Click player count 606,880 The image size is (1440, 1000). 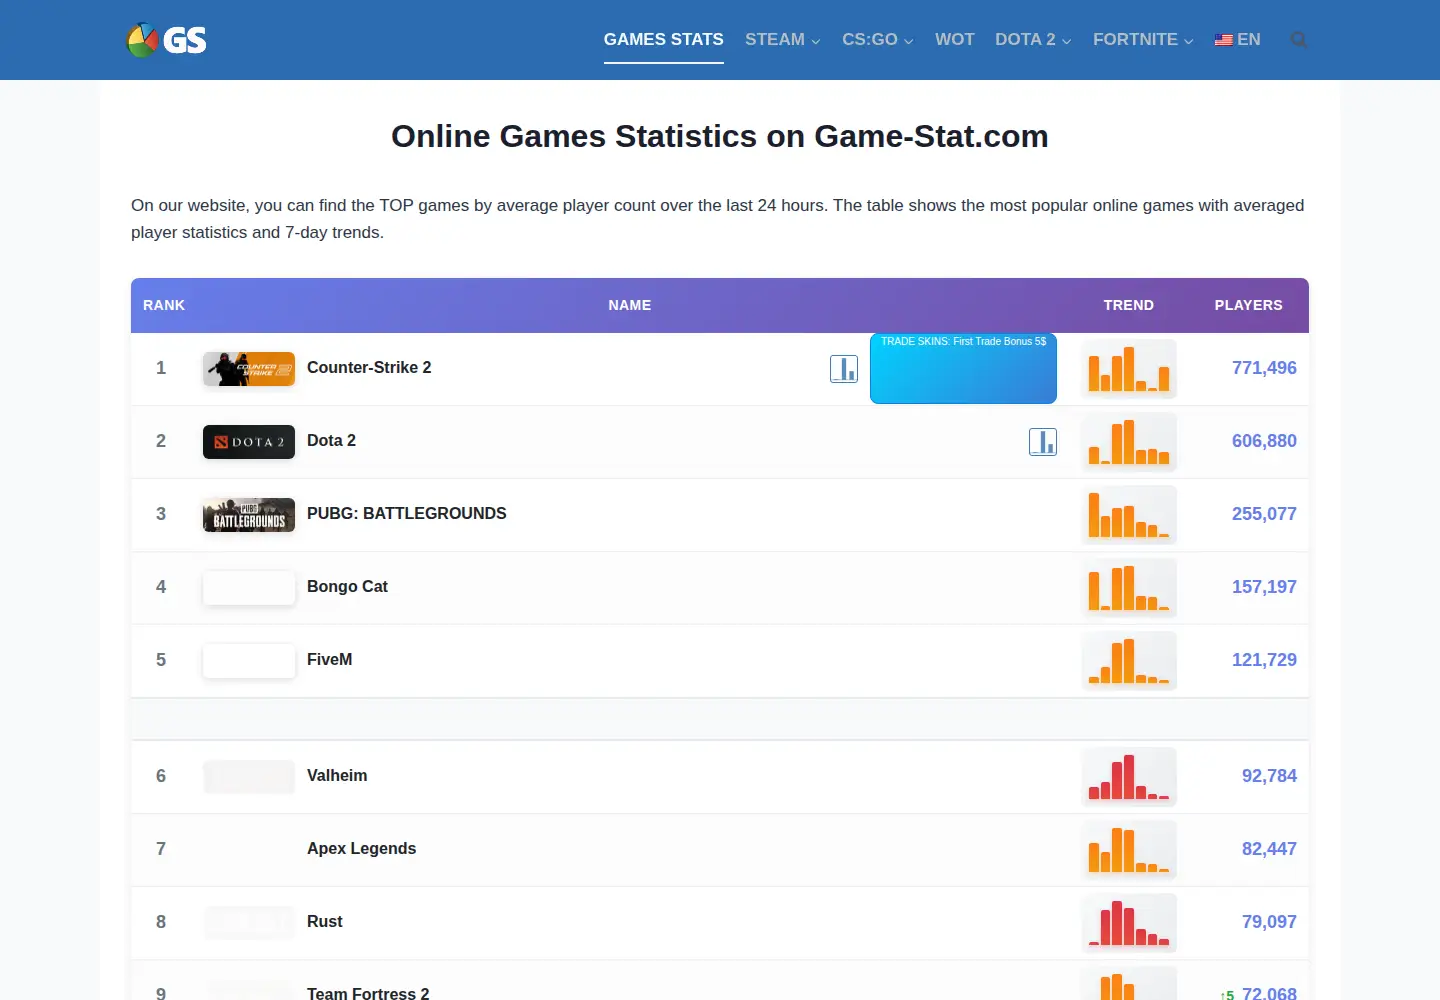pyautogui.click(x=1264, y=441)
